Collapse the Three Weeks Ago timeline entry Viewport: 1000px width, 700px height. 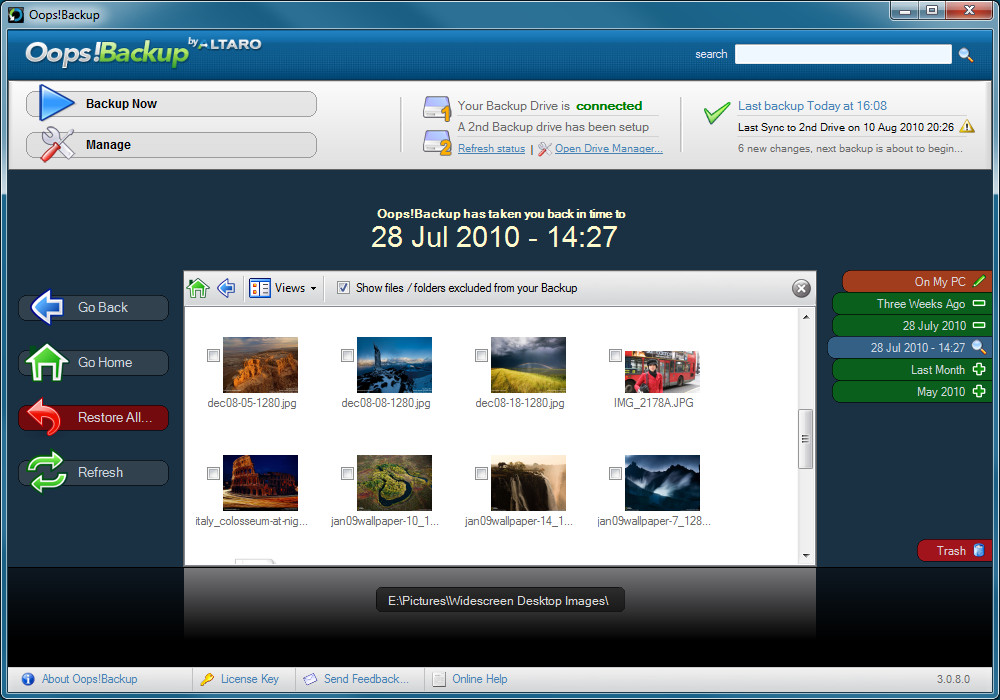[979, 303]
